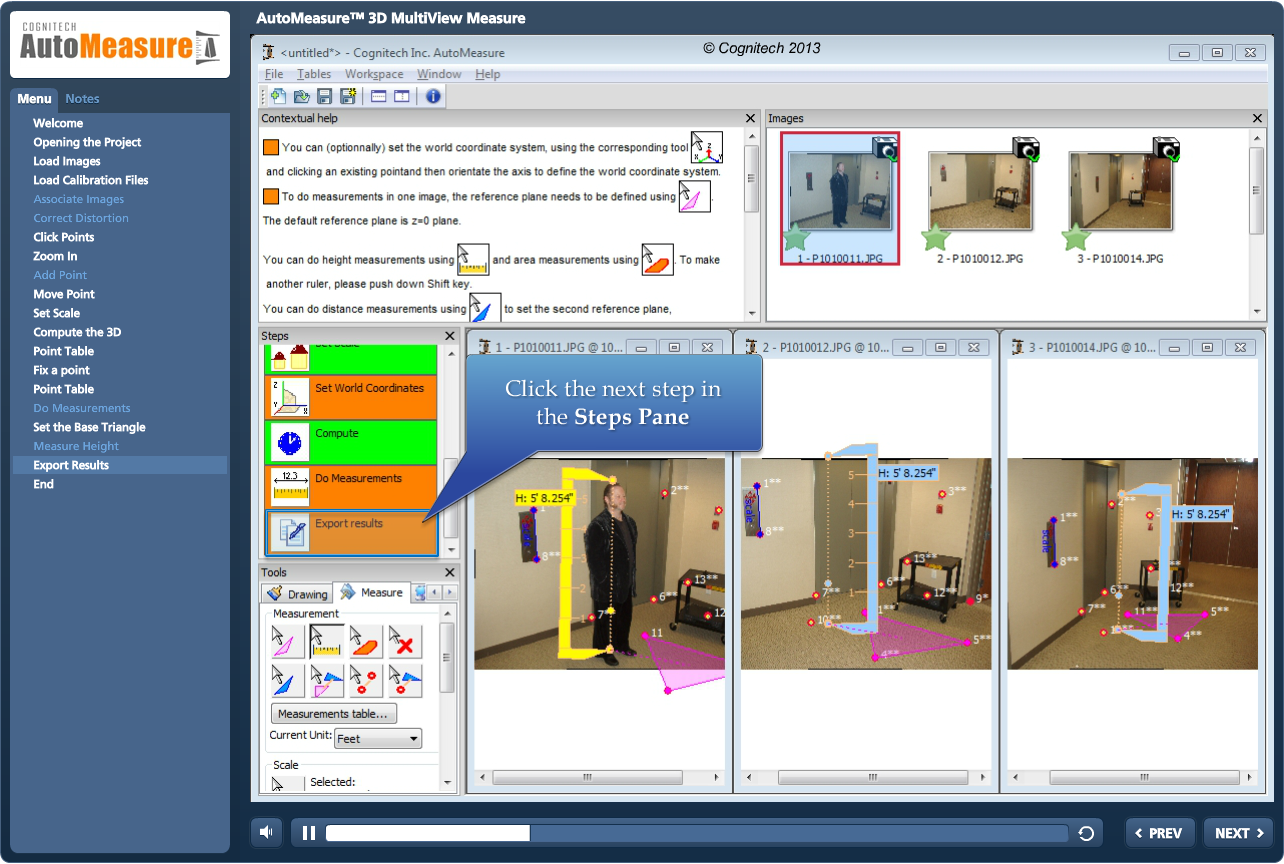The width and height of the screenshot is (1284, 864).
Task: Open the Welcome chapter link
Action: pos(58,123)
